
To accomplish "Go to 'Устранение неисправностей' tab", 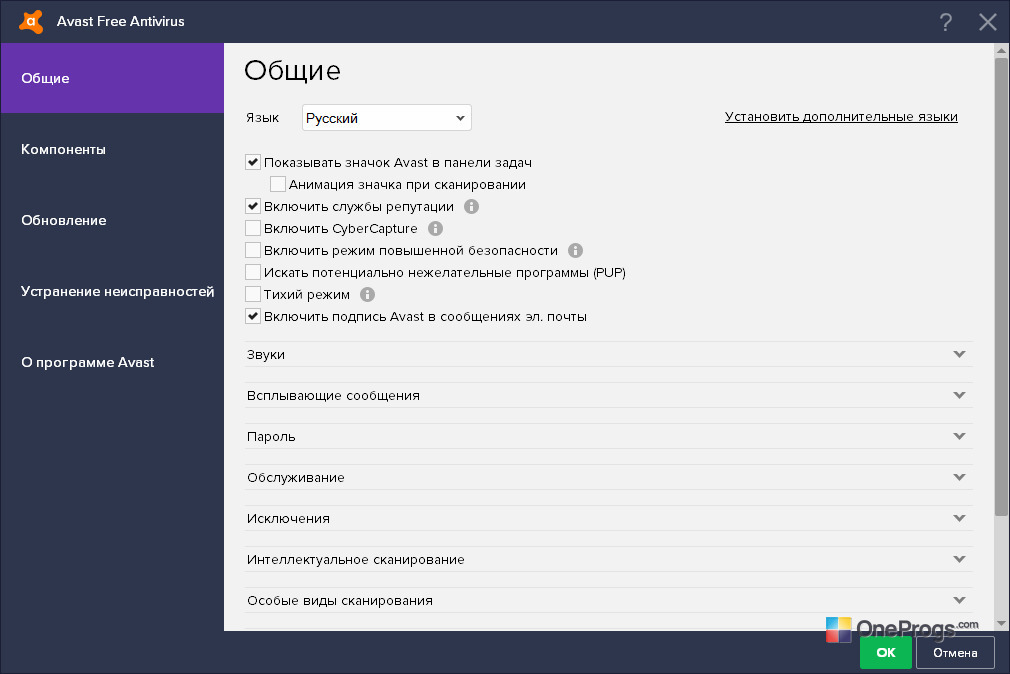I will pos(112,291).
